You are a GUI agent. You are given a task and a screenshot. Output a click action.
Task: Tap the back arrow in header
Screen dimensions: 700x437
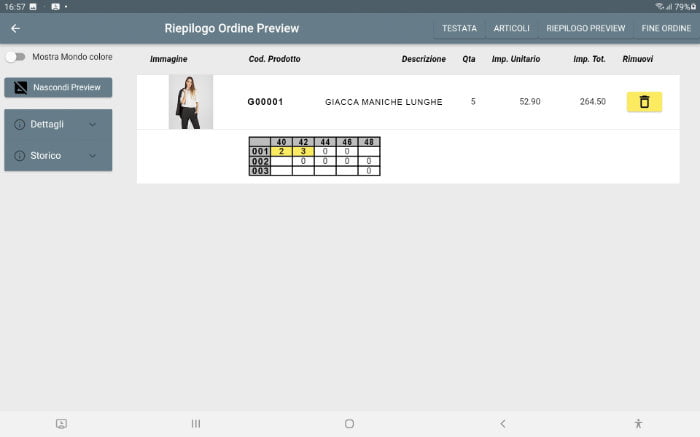15,28
